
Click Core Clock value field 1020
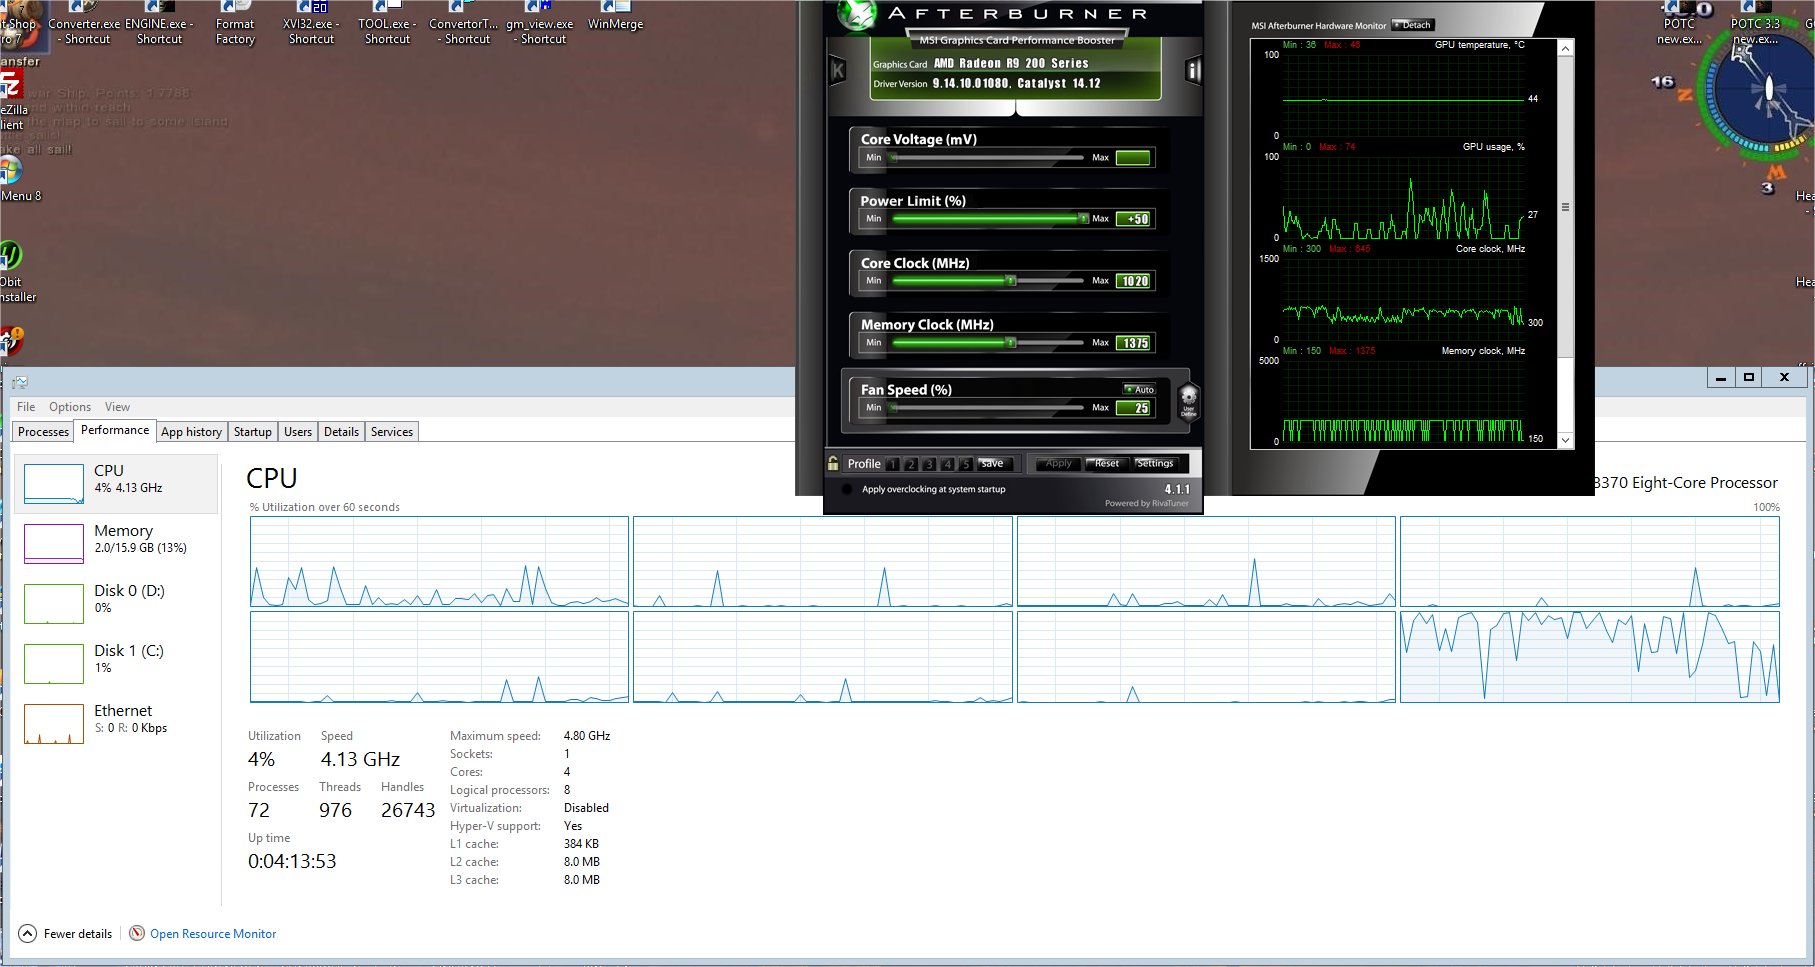pos(1134,281)
